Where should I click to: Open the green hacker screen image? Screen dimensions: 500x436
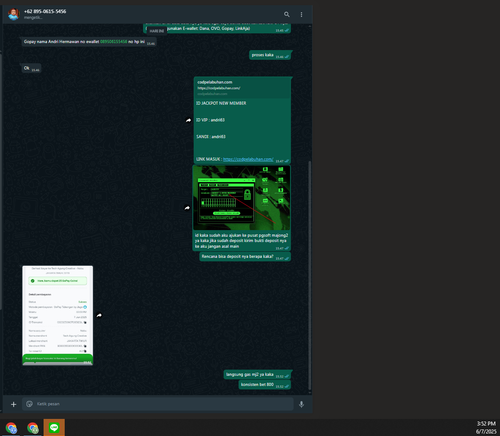point(241,198)
